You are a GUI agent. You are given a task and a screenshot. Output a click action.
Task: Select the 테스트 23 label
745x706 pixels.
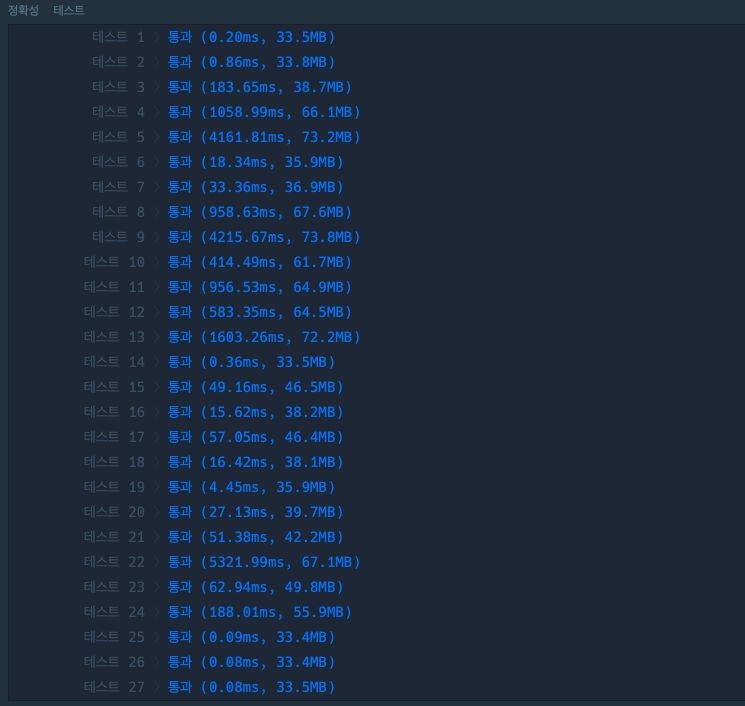[x=114, y=587]
